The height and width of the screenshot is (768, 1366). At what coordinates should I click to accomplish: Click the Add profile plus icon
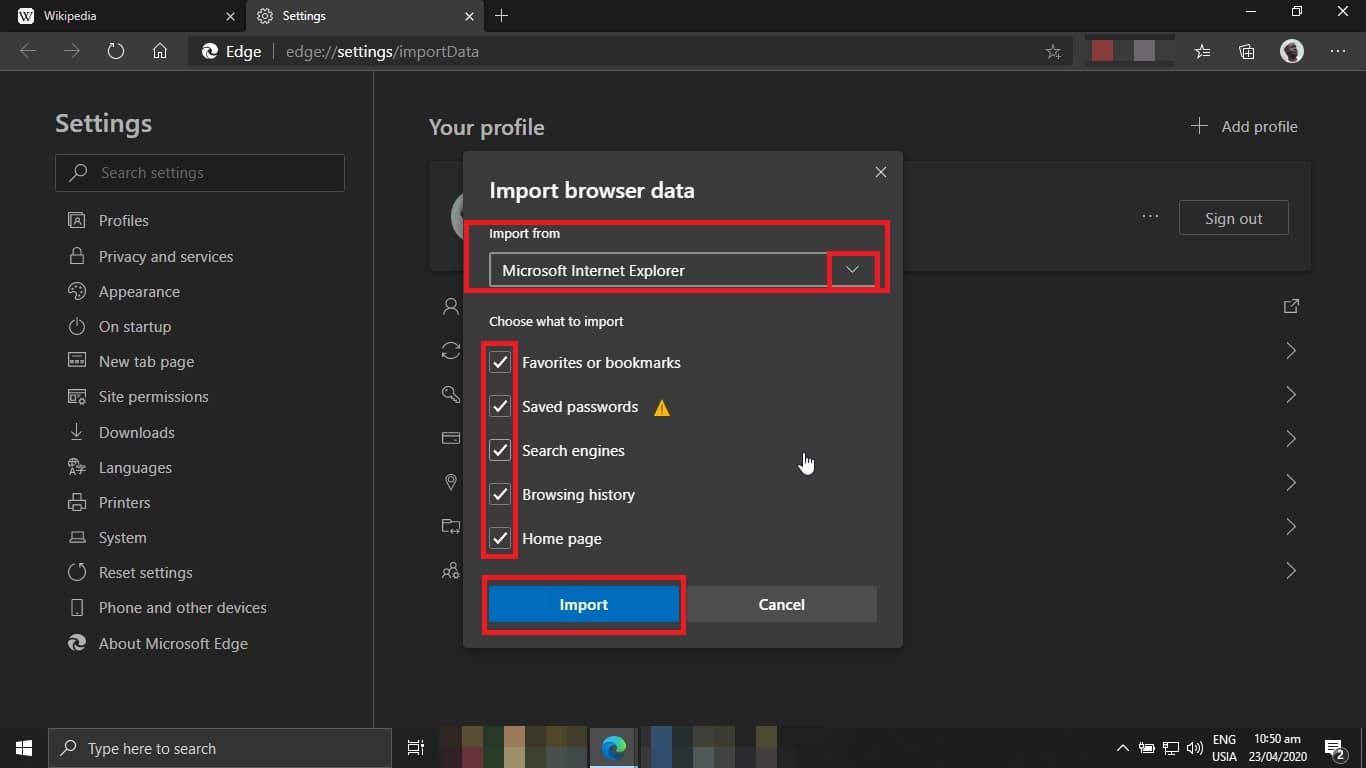point(1199,126)
